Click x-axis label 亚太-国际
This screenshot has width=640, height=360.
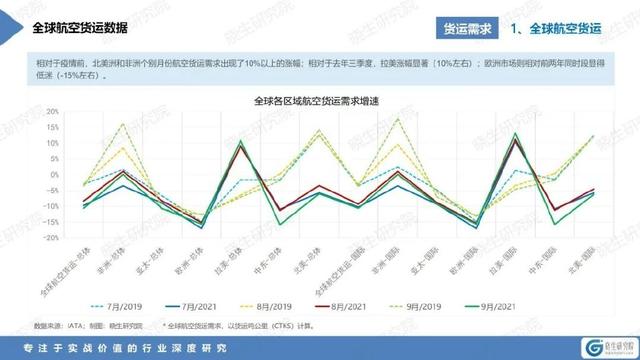[425, 260]
